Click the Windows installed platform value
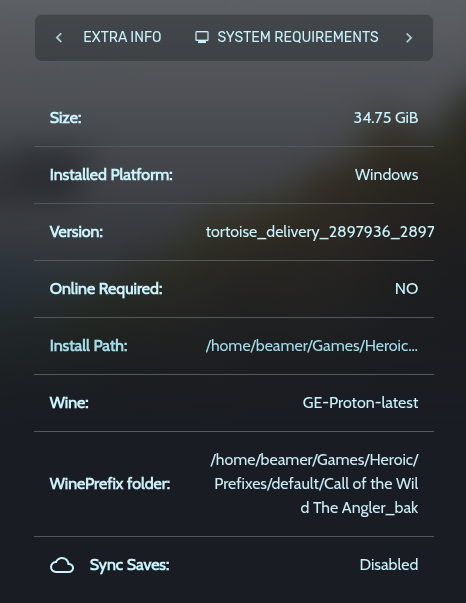466x603 pixels. coord(386,175)
